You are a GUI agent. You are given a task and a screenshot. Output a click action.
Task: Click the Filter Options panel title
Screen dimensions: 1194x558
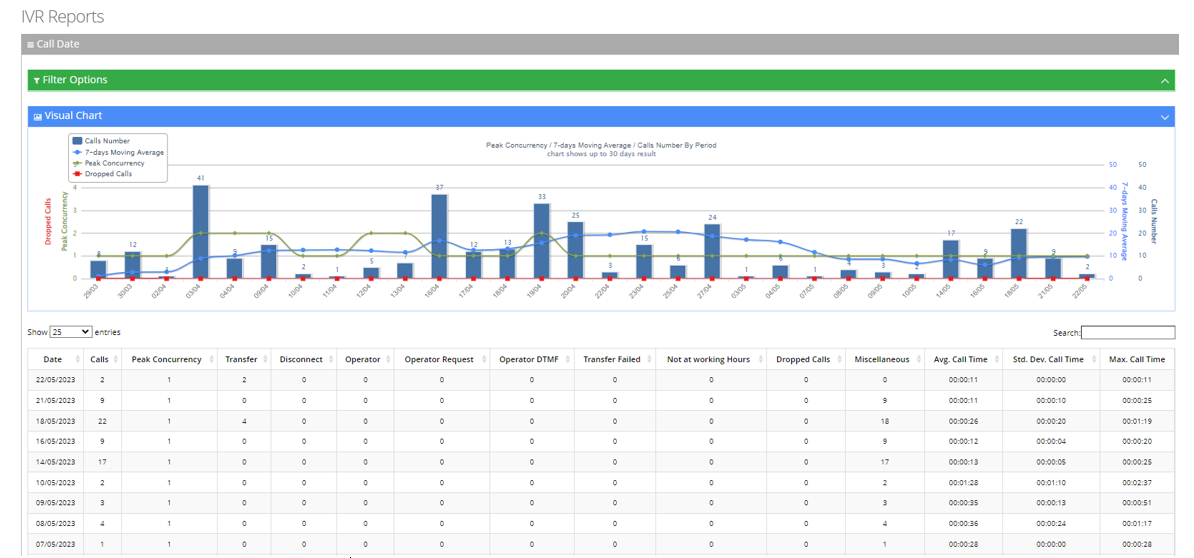74,80
